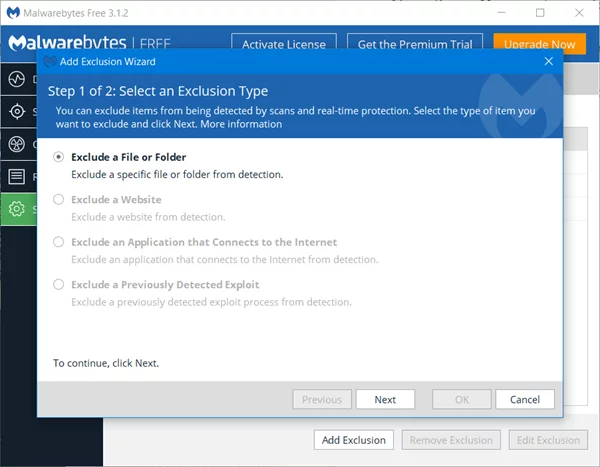
Task: Open the Quarantine sidebar icon
Action: [x=16, y=144]
